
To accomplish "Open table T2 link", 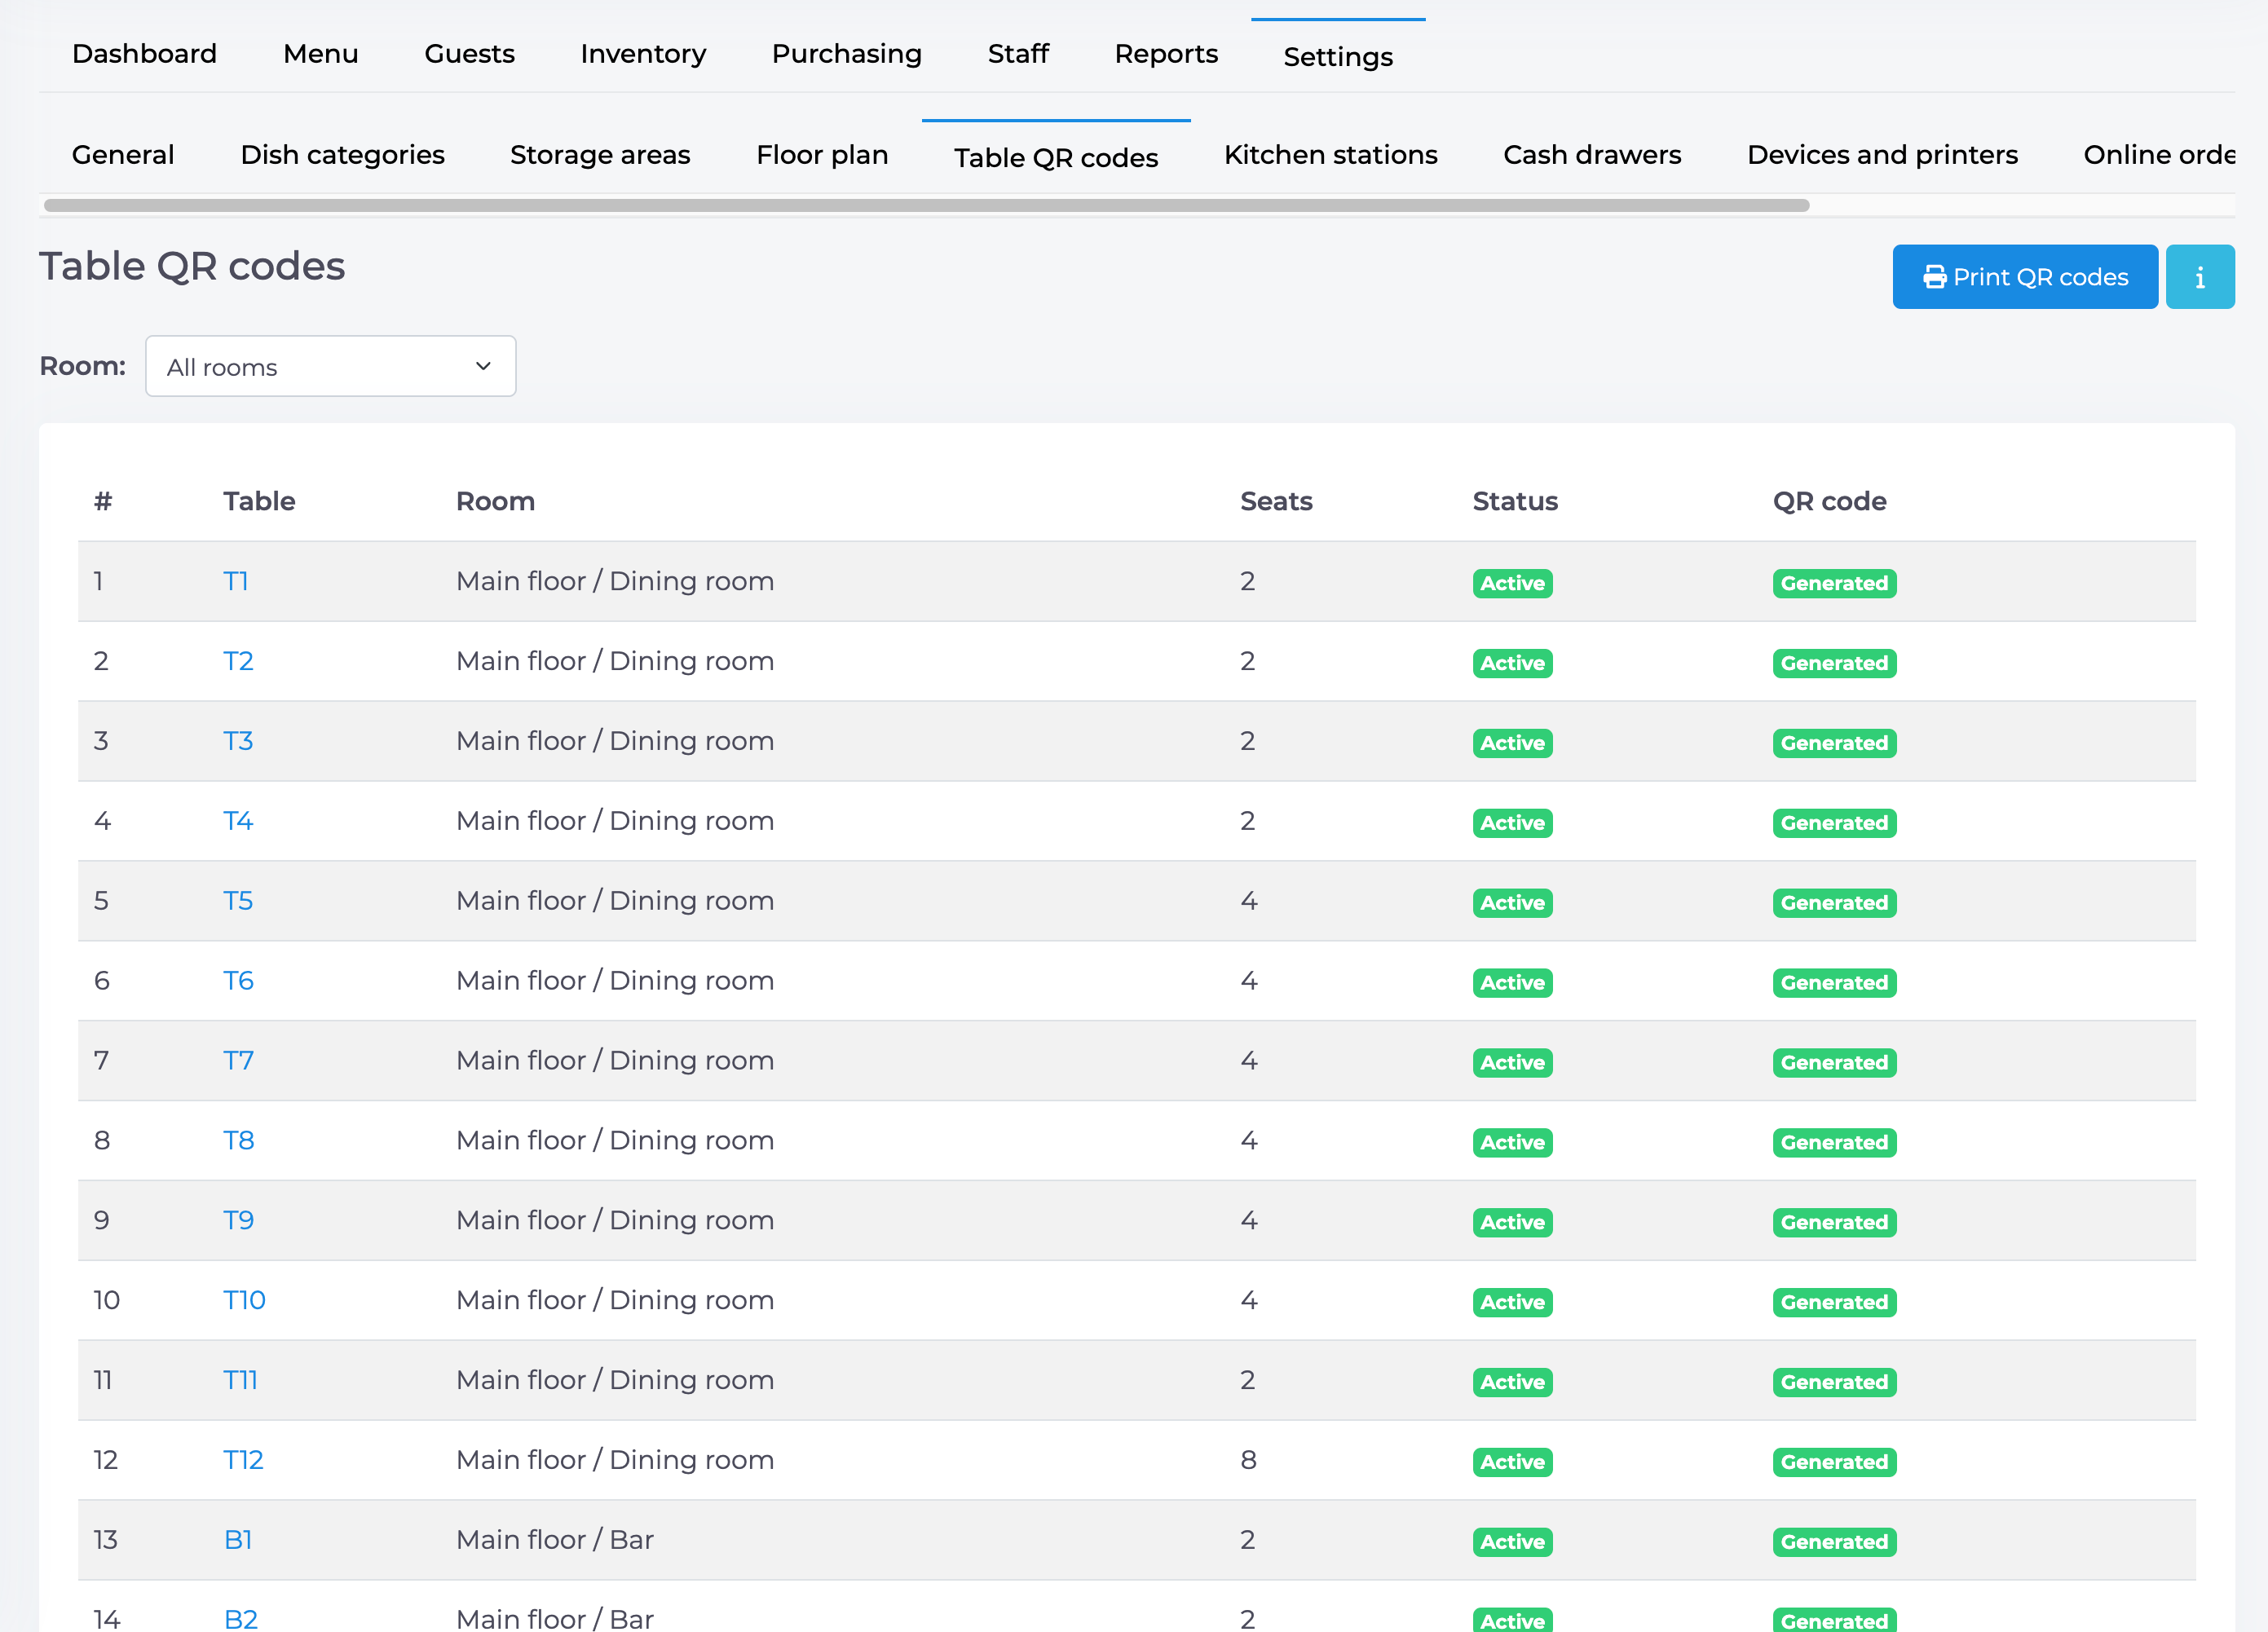I will (238, 661).
